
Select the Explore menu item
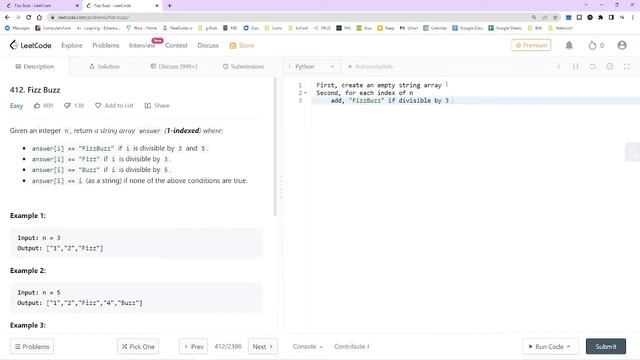(72, 45)
